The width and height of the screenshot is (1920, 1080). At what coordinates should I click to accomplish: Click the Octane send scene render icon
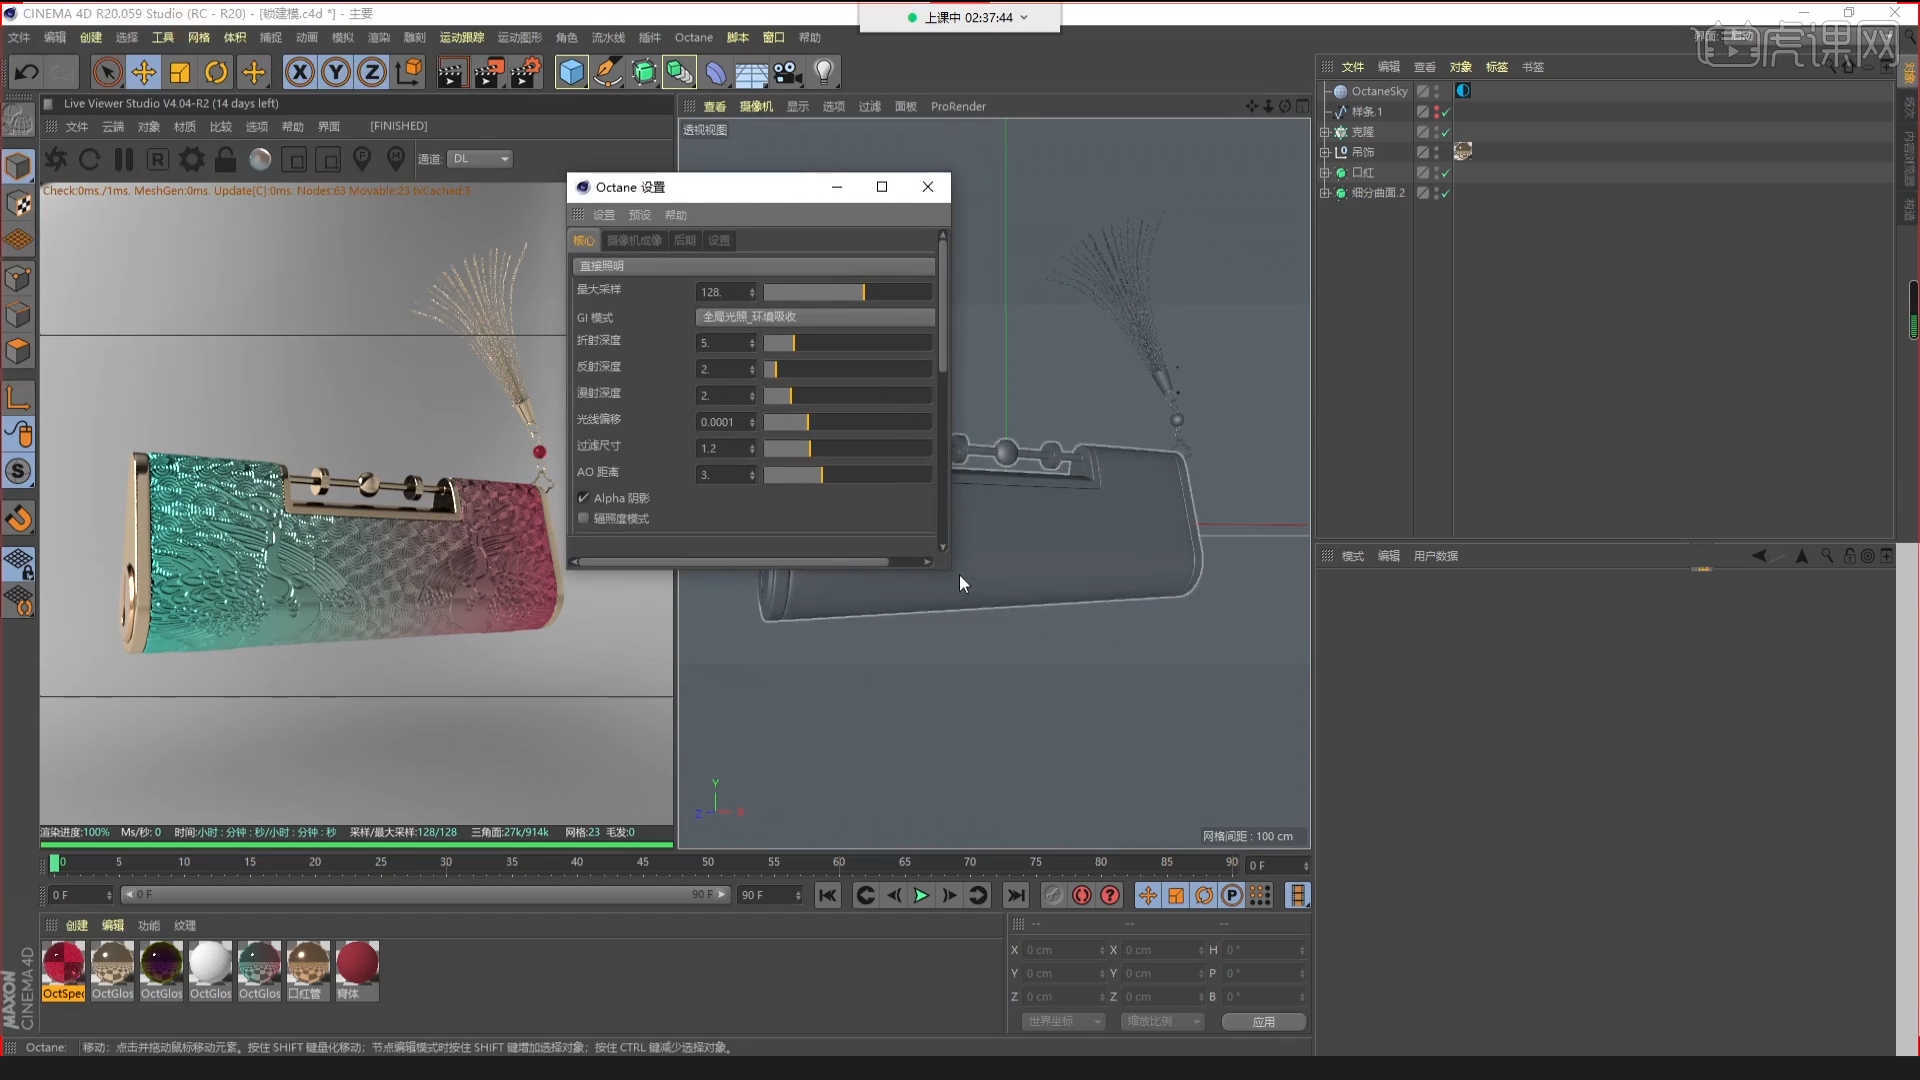(56, 159)
